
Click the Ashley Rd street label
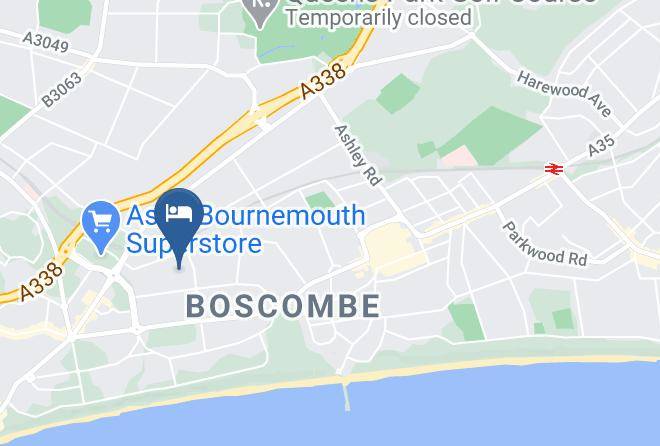pyautogui.click(x=358, y=155)
